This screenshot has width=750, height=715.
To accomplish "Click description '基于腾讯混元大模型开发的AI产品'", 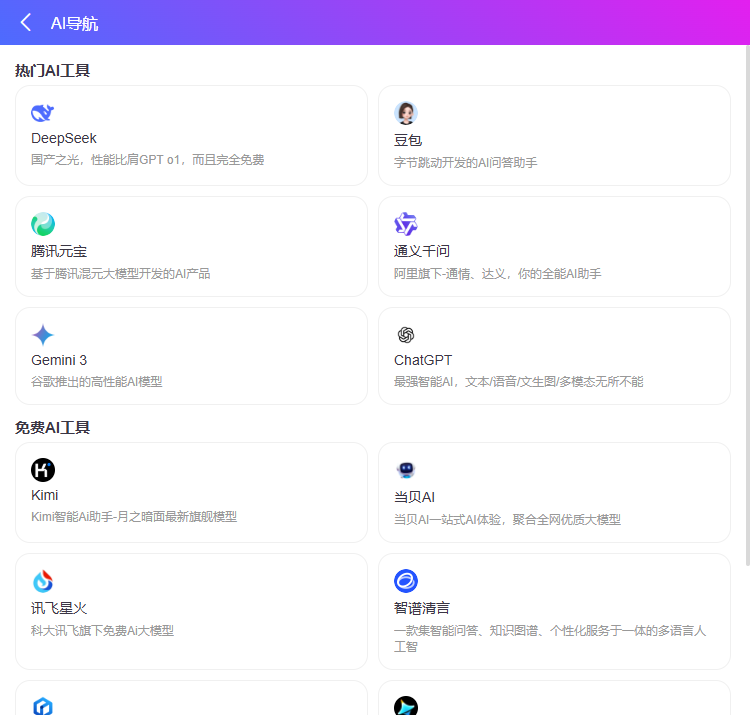I will point(121,274).
